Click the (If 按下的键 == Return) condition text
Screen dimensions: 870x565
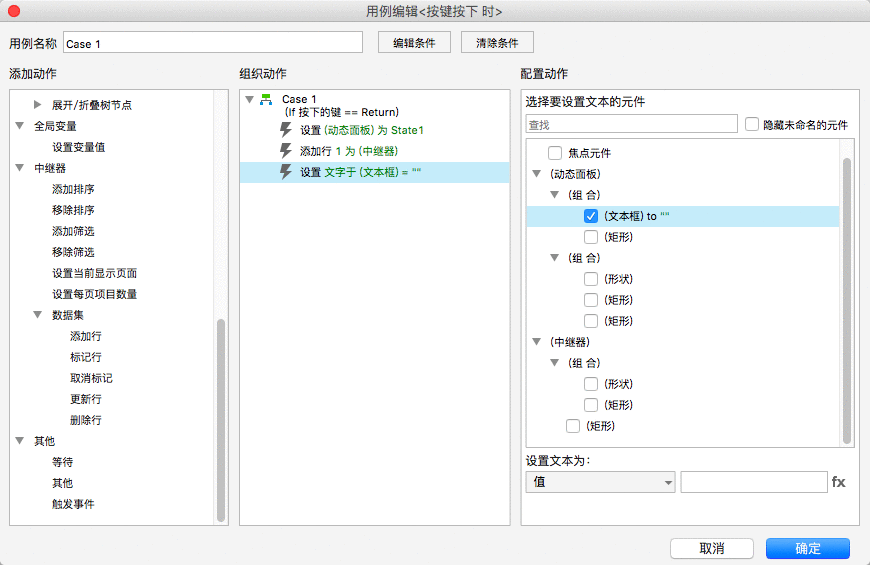coord(341,113)
